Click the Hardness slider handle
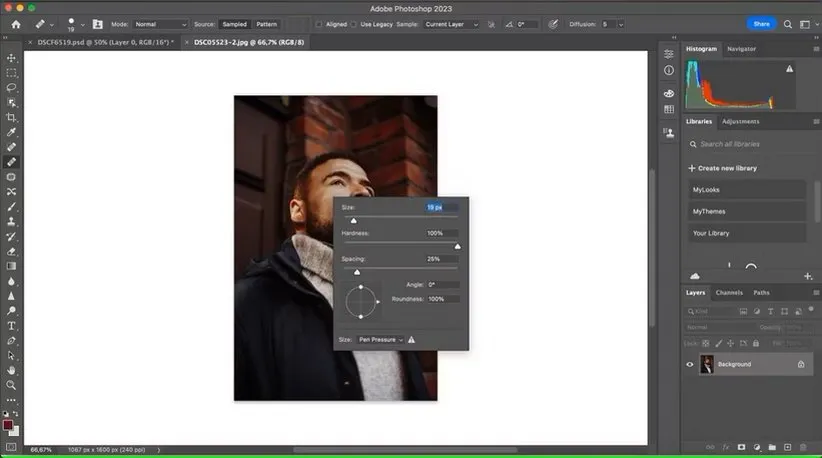 pos(457,246)
